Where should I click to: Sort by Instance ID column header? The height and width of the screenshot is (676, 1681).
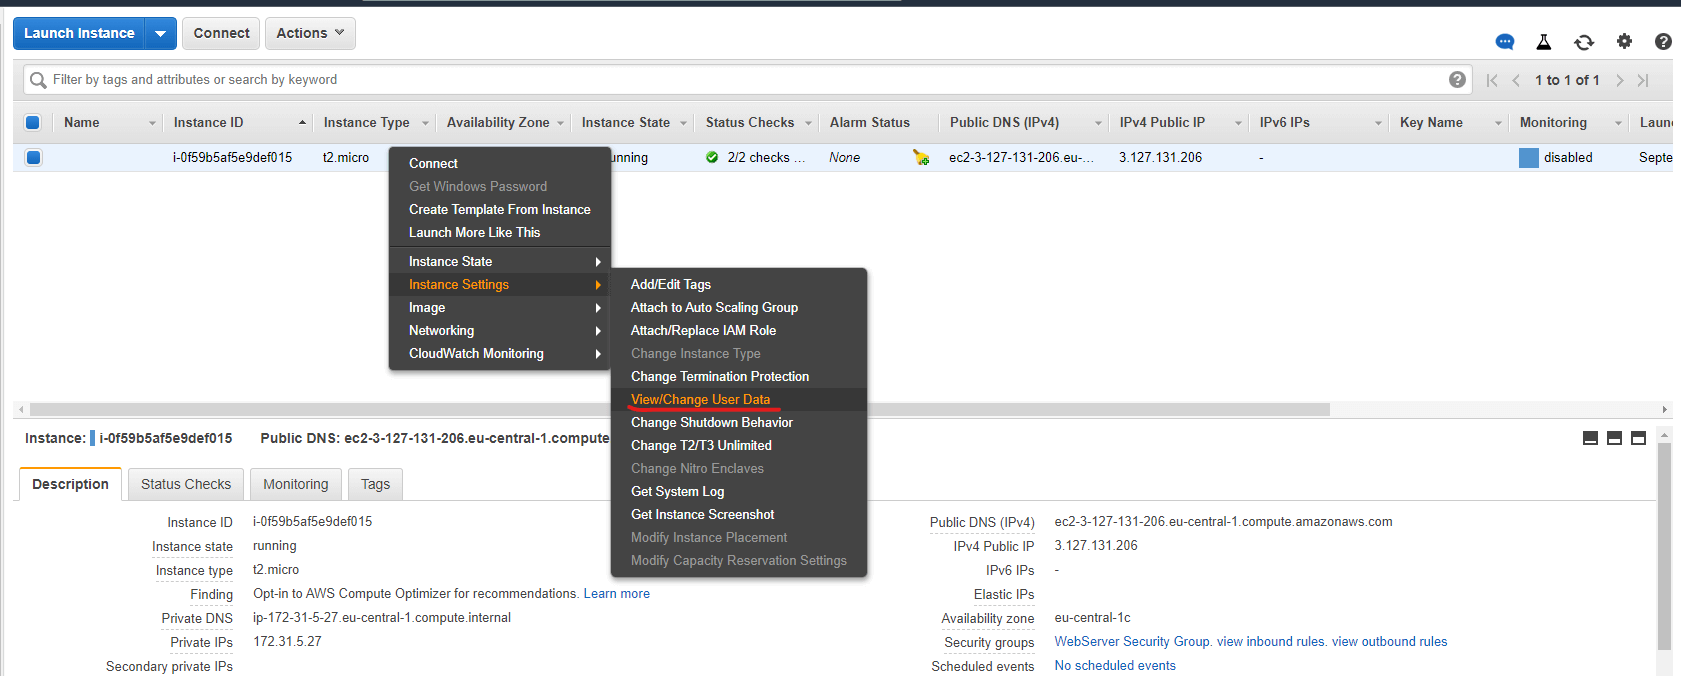208,122
